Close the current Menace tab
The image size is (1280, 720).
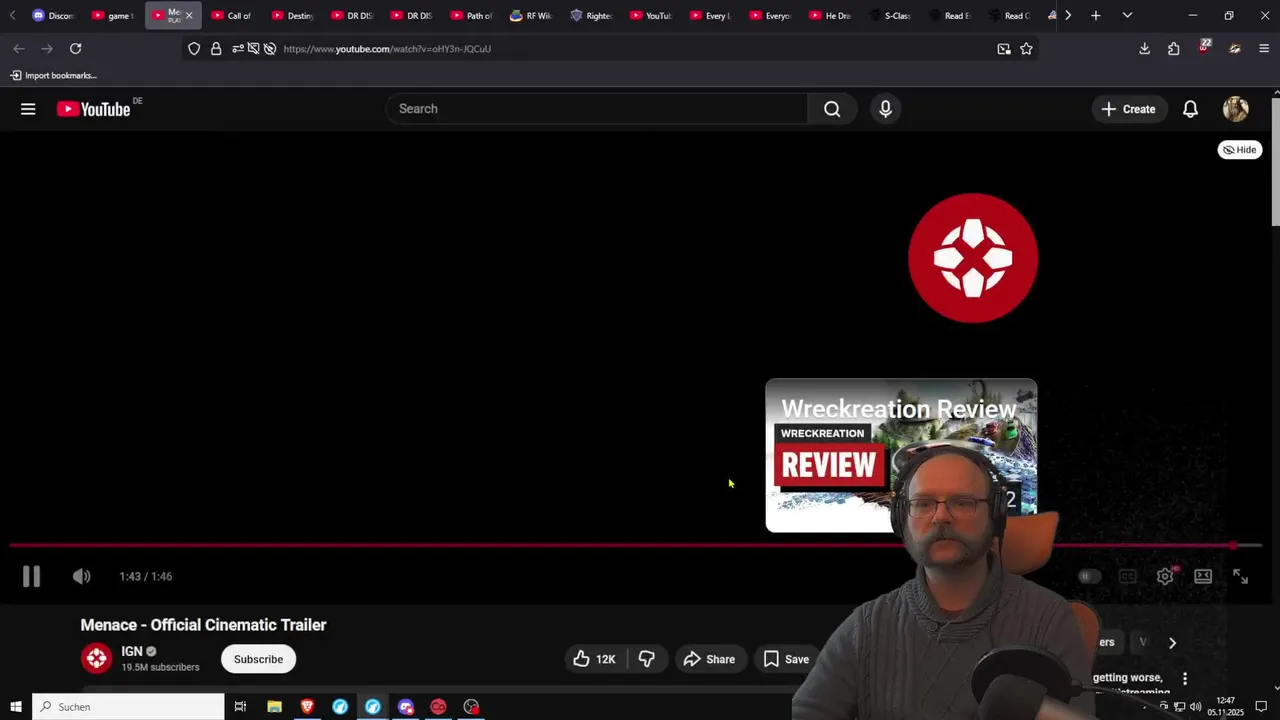click(189, 15)
